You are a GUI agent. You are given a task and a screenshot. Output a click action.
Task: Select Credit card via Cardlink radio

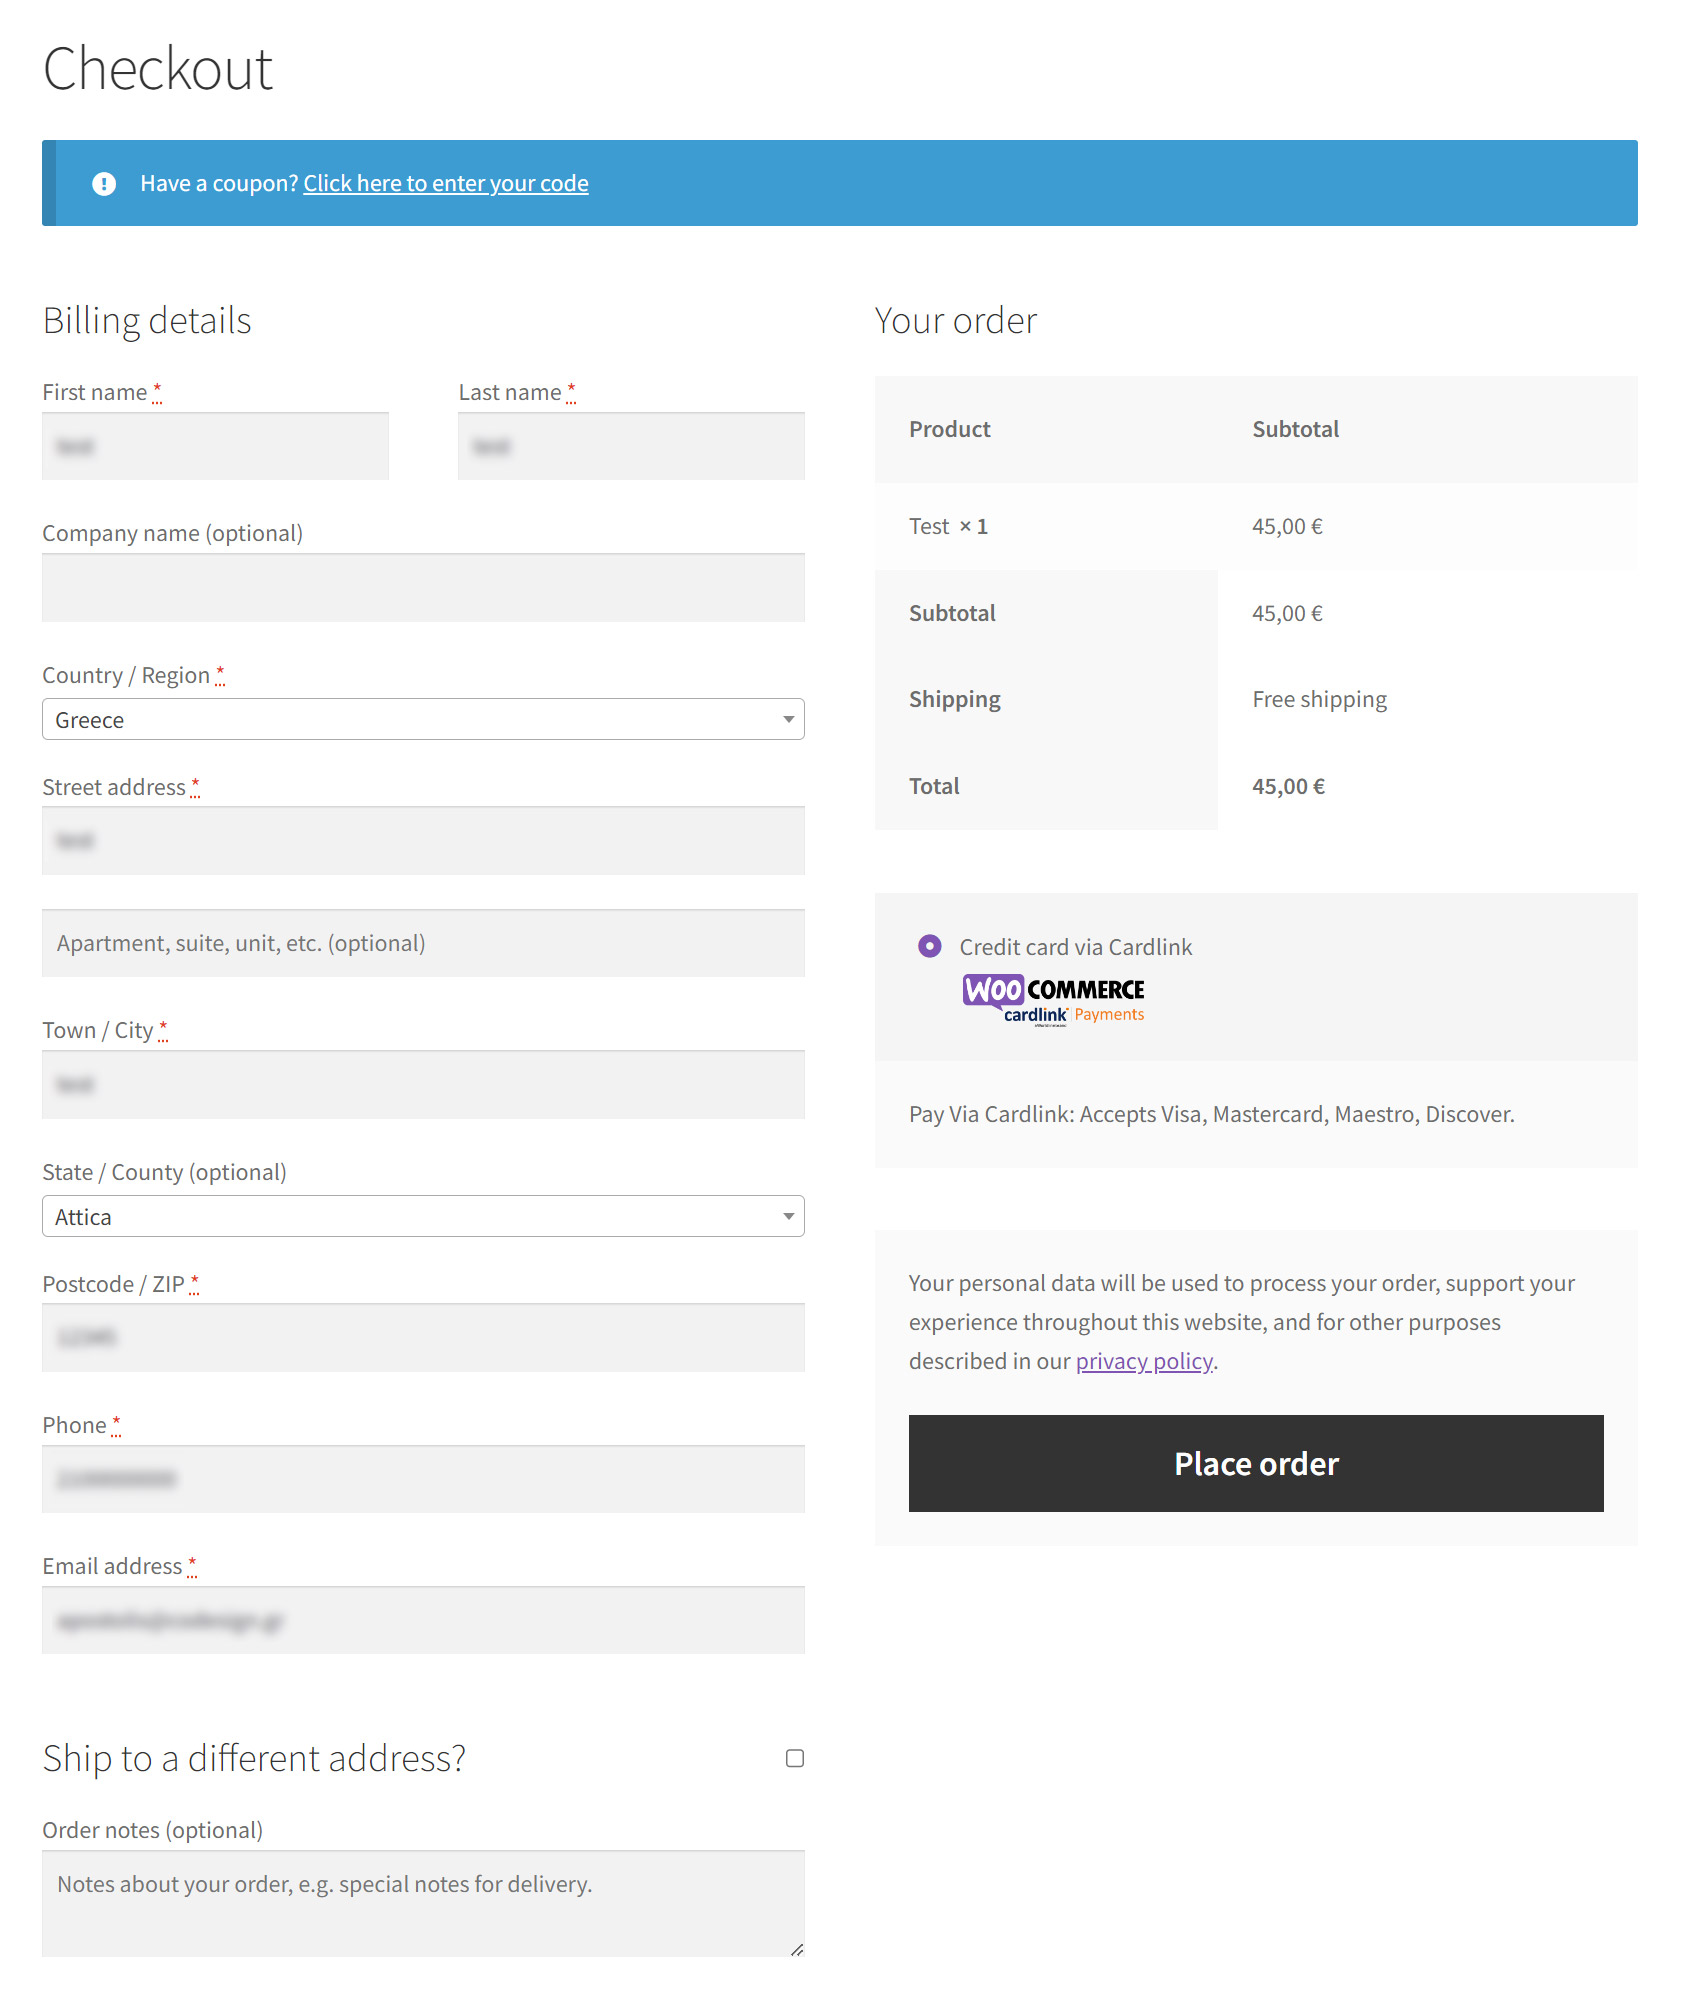click(x=930, y=946)
